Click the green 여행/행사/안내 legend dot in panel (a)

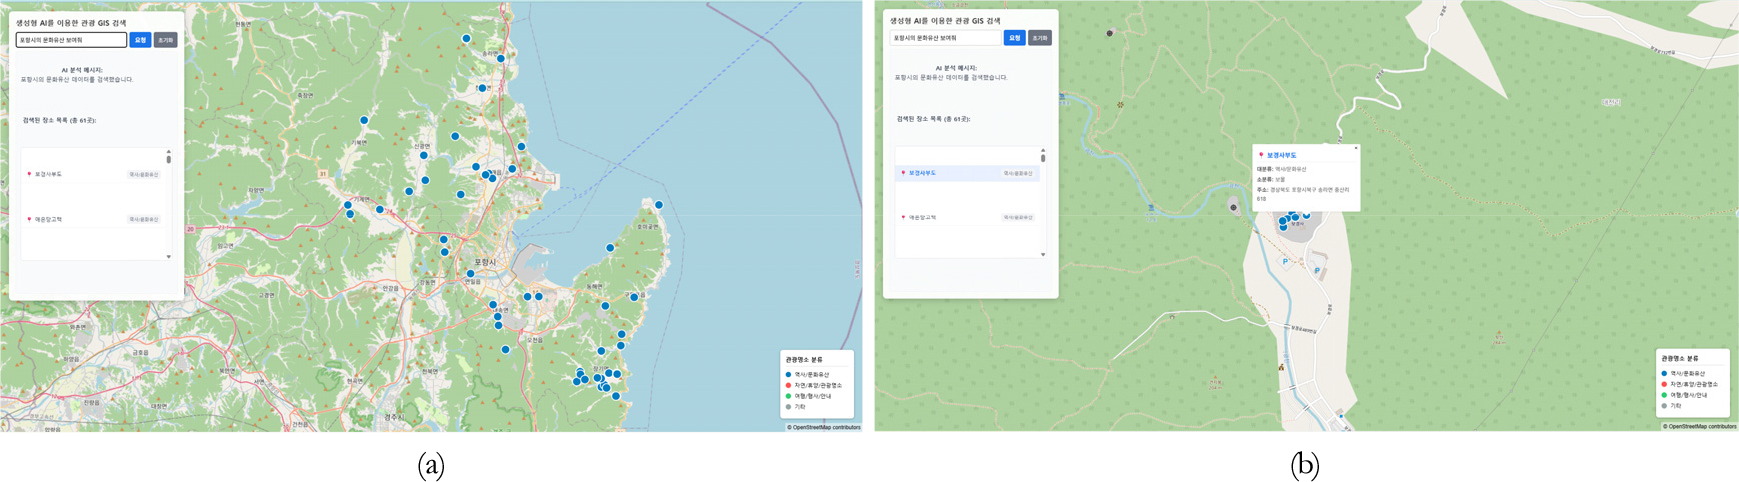[788, 396]
